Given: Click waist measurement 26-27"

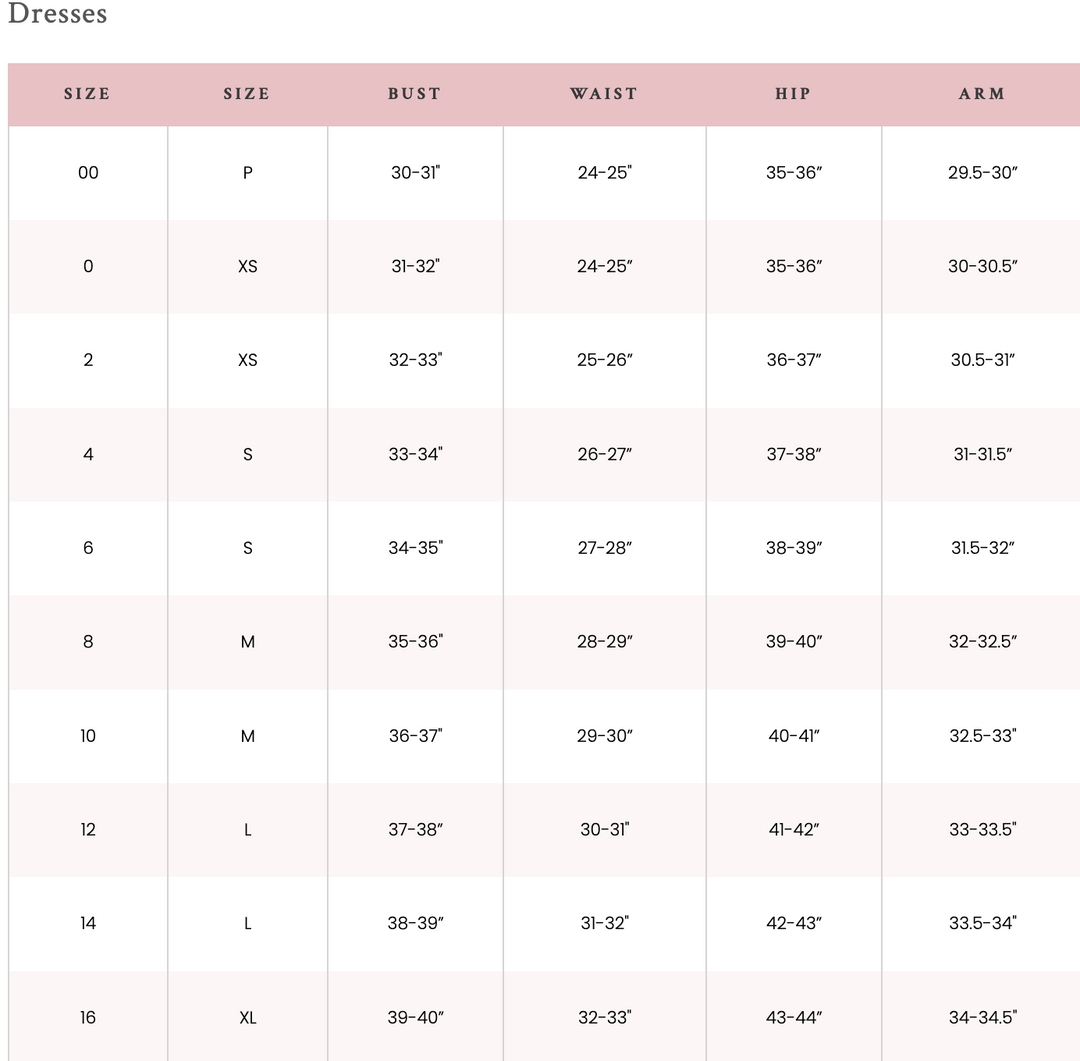Looking at the screenshot, I should pos(604,454).
